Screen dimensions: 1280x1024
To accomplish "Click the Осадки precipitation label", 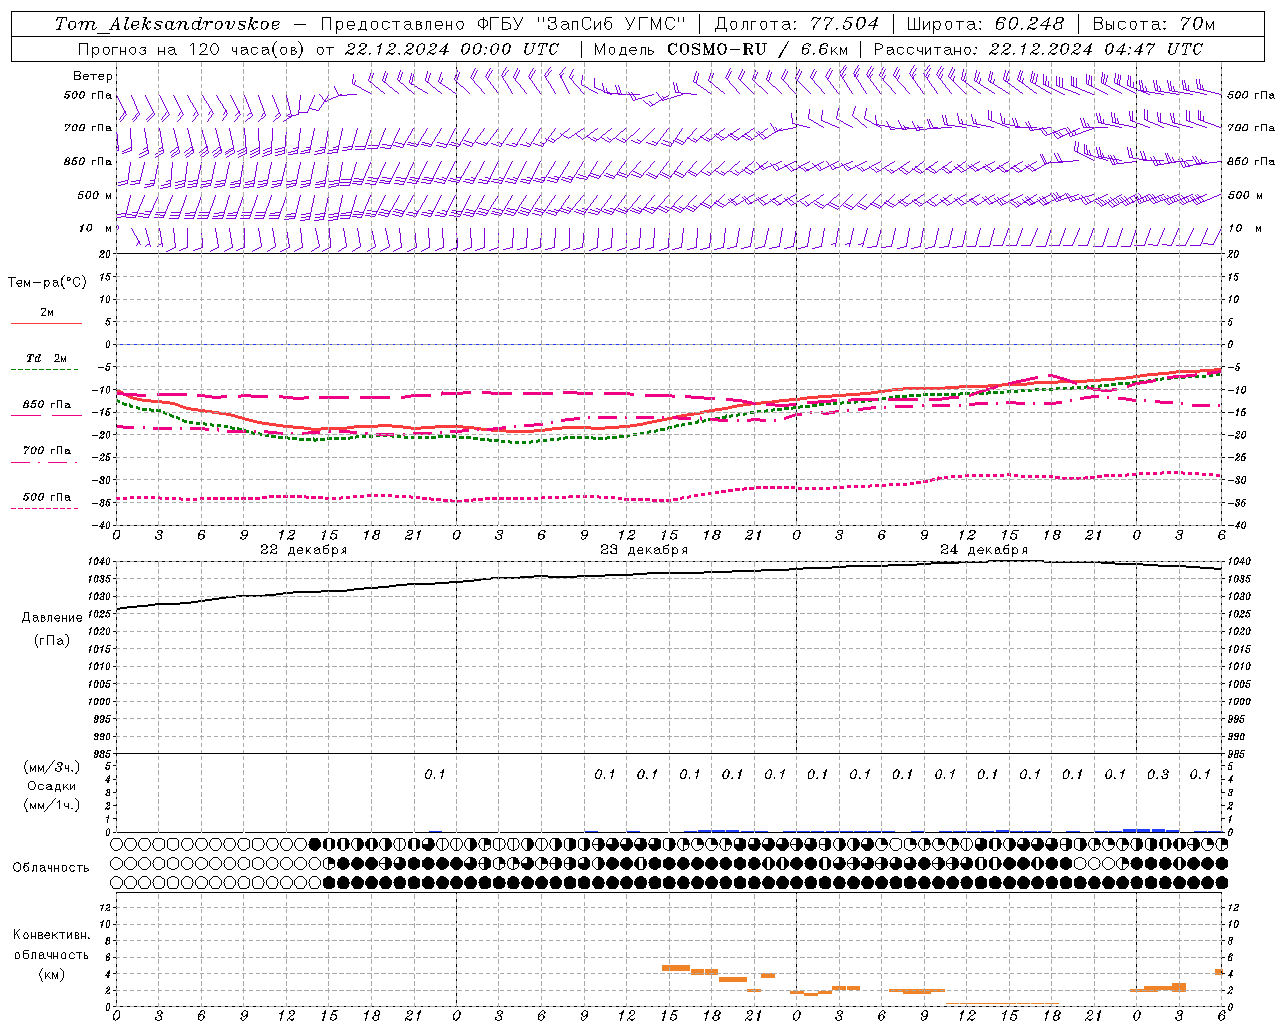I will 52,786.
